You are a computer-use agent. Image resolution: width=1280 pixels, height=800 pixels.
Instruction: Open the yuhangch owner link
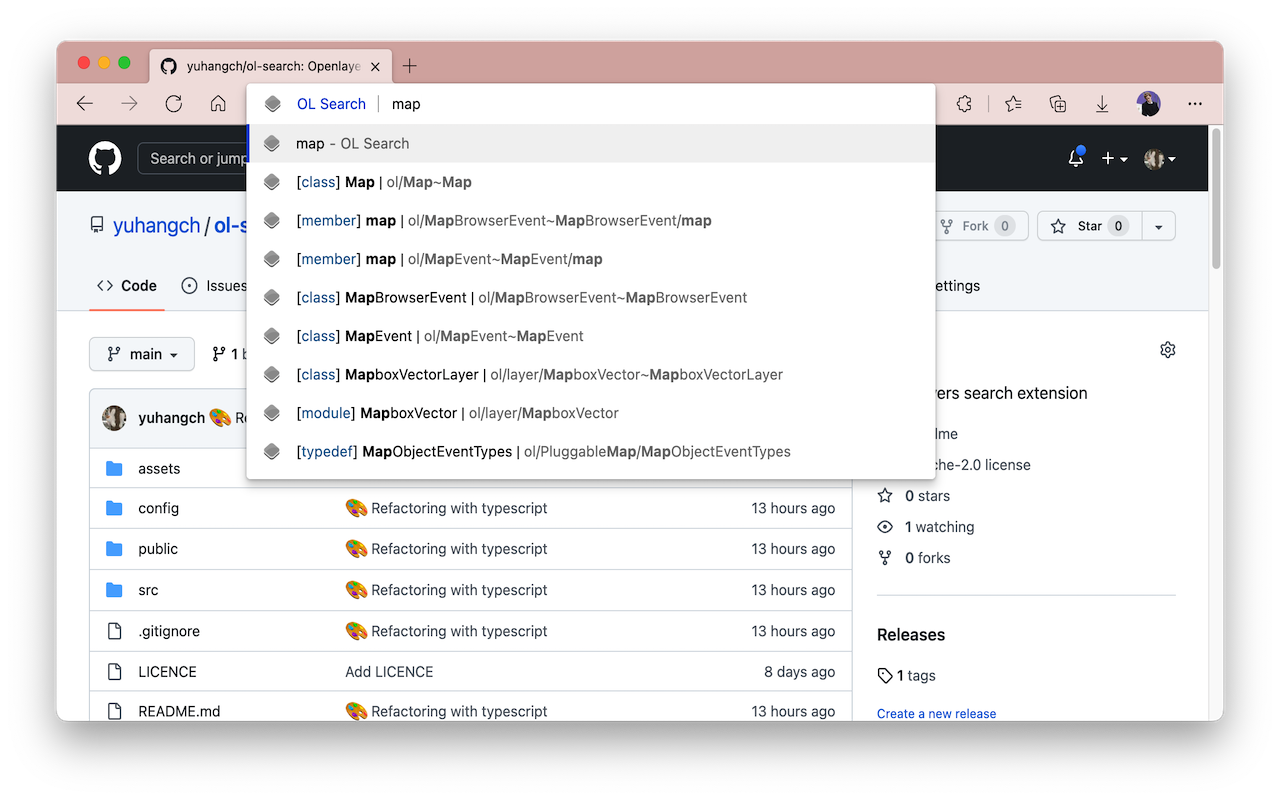157,226
